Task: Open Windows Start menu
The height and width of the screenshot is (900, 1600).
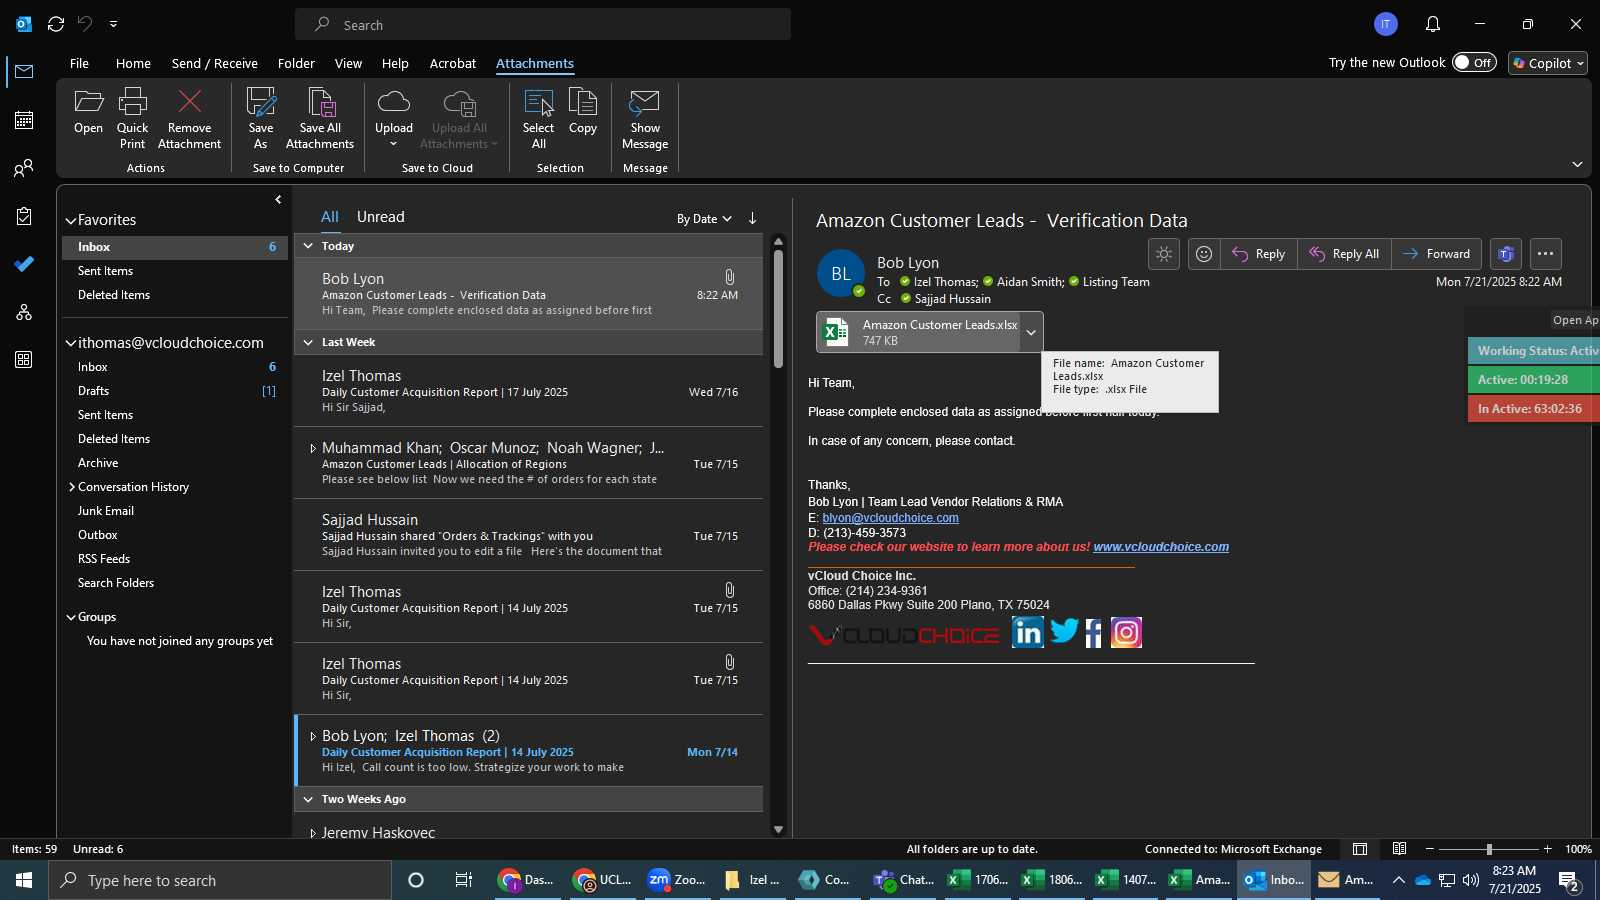Action: [24, 880]
